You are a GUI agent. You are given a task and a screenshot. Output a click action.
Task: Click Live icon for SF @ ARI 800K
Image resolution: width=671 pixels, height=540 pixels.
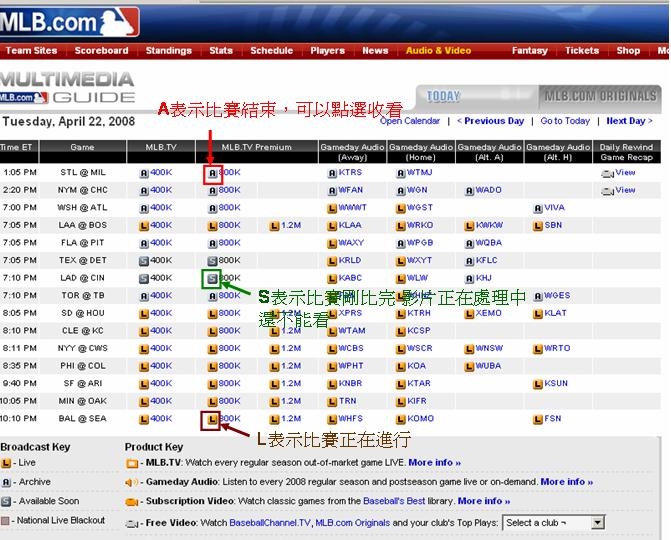pyautogui.click(x=213, y=384)
